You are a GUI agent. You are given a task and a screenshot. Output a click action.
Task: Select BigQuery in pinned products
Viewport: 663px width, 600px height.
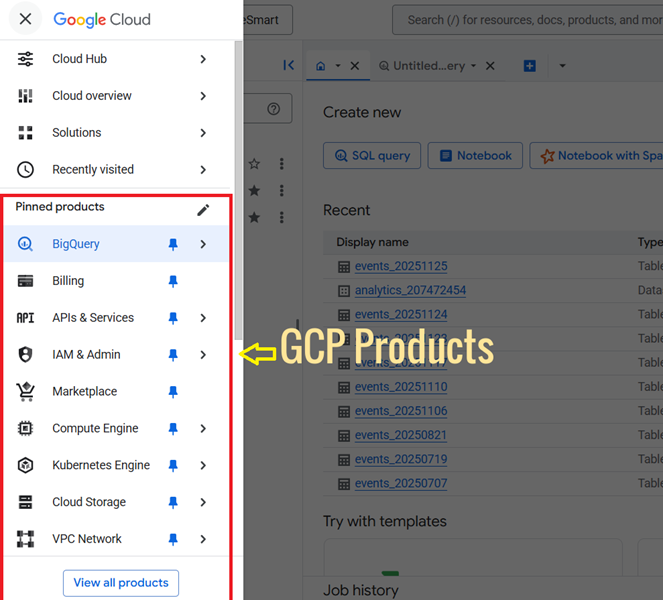[116, 244]
